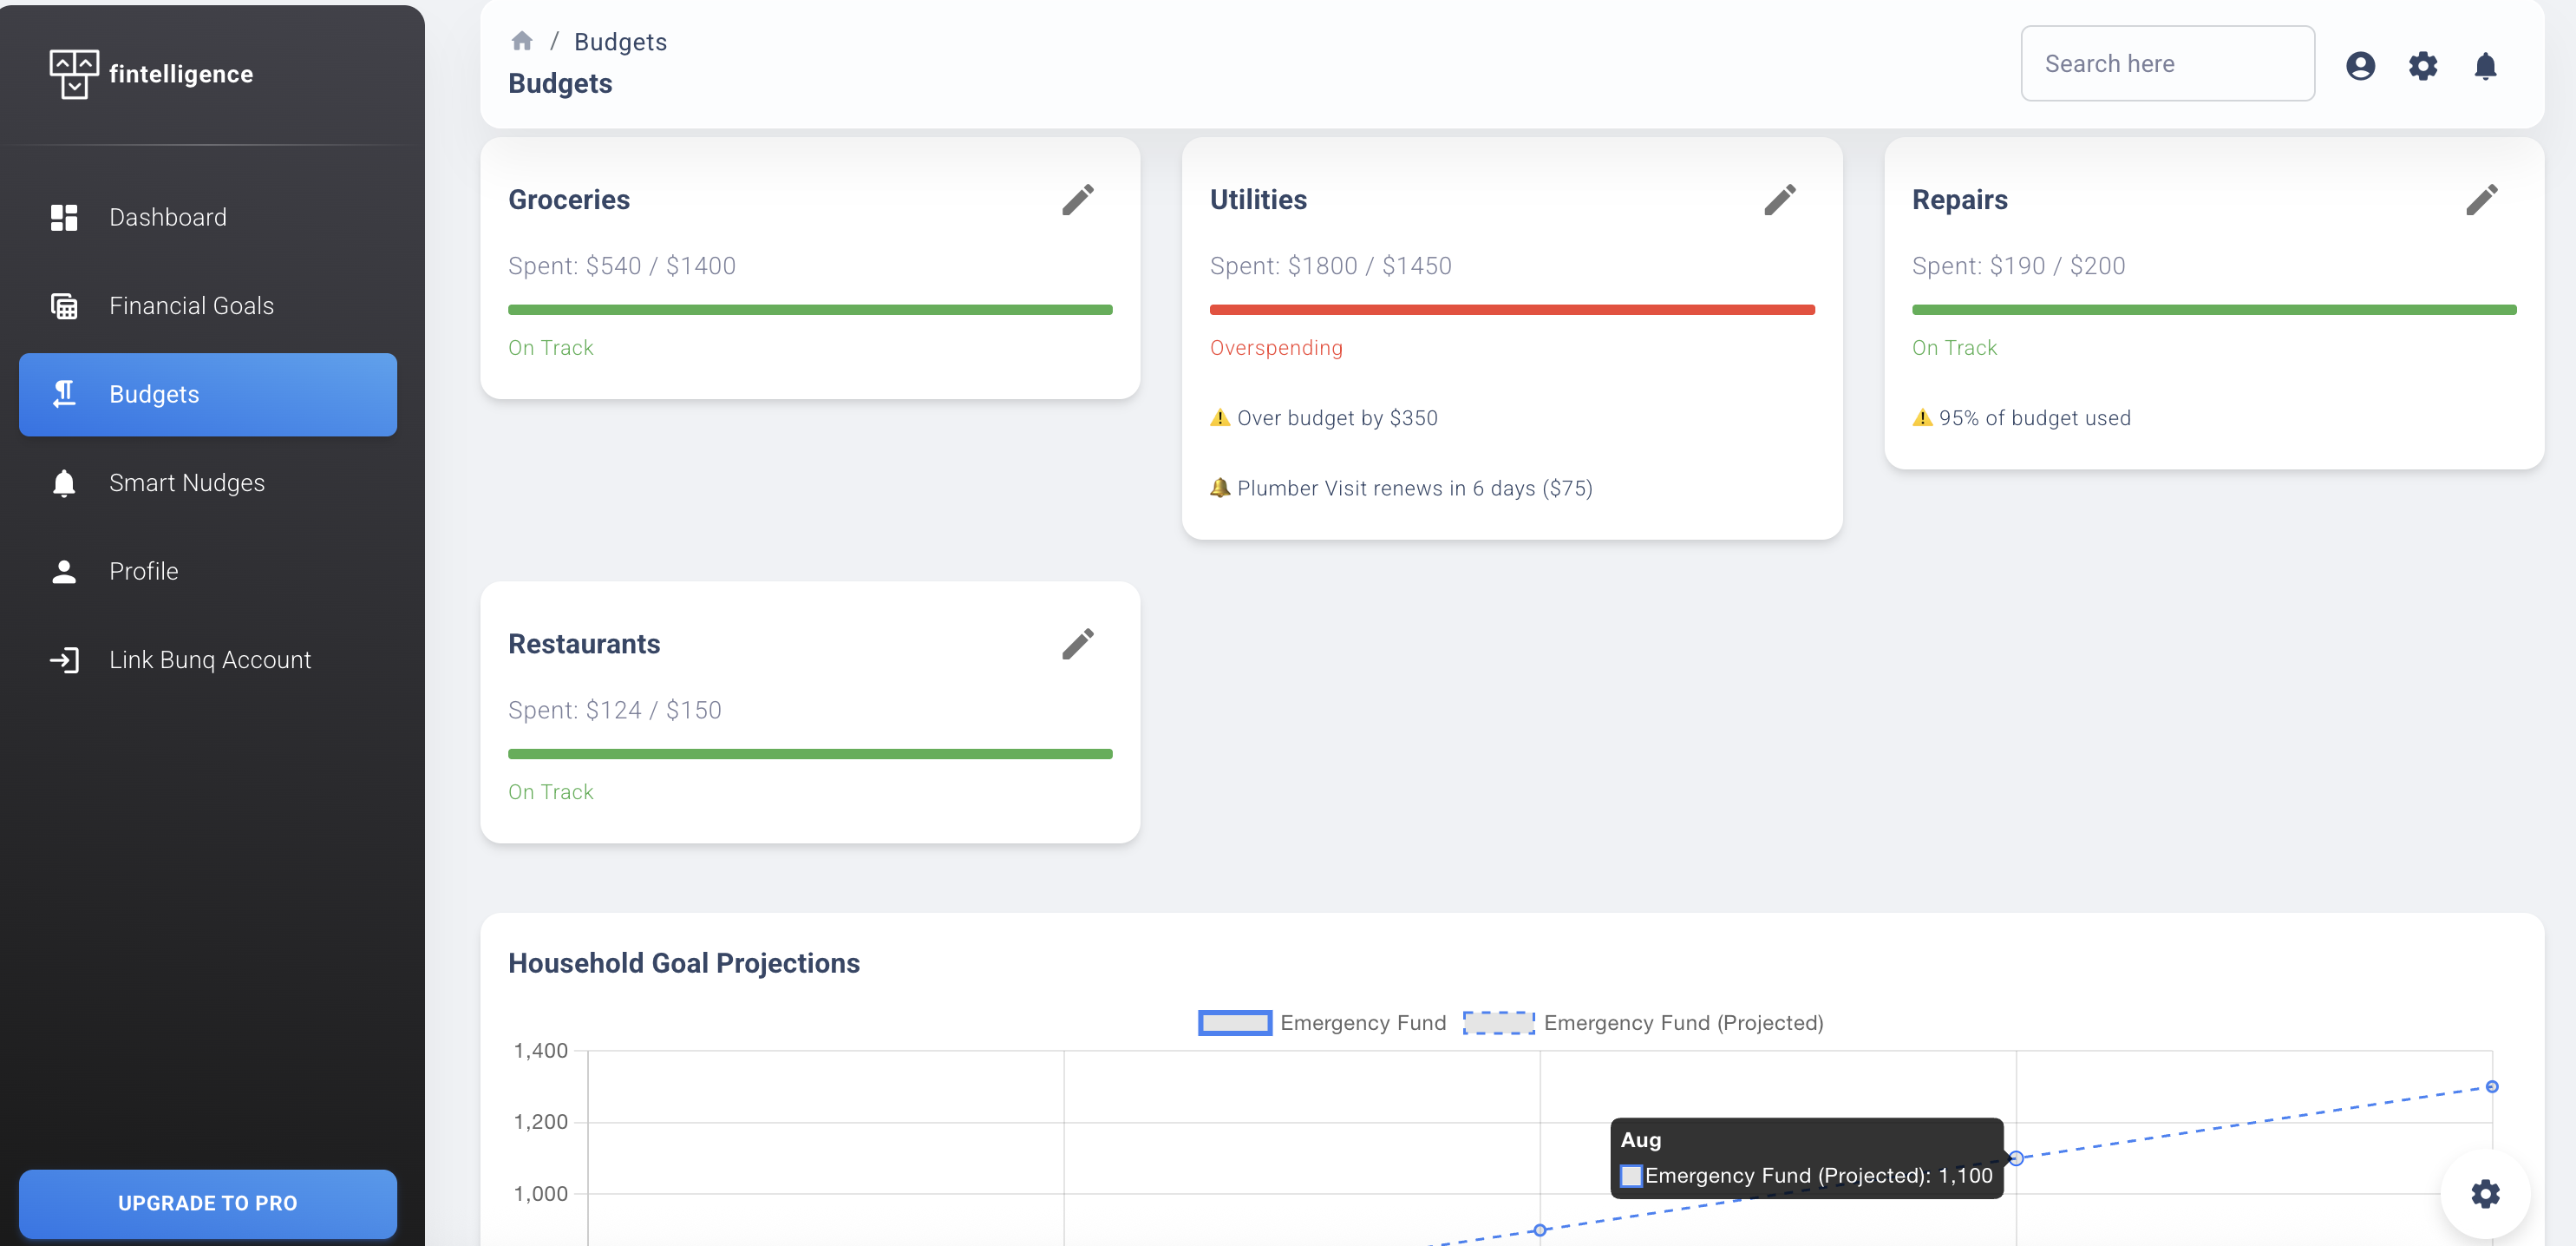
Task: Open edit for Repairs budget card
Action: coord(2481,200)
